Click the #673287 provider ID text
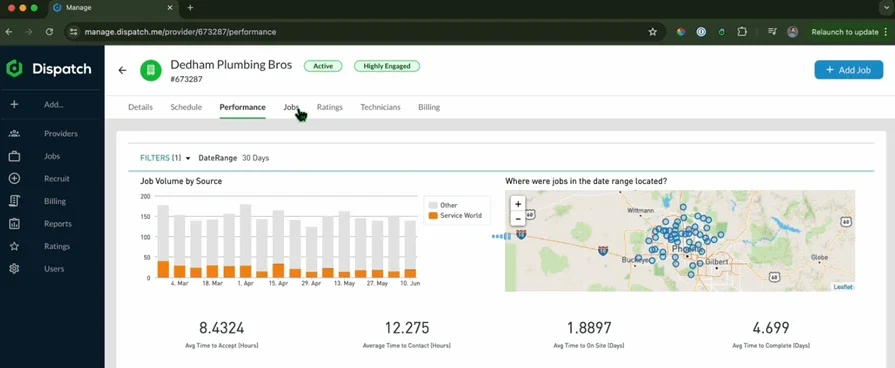The width and height of the screenshot is (895, 368). (187, 79)
